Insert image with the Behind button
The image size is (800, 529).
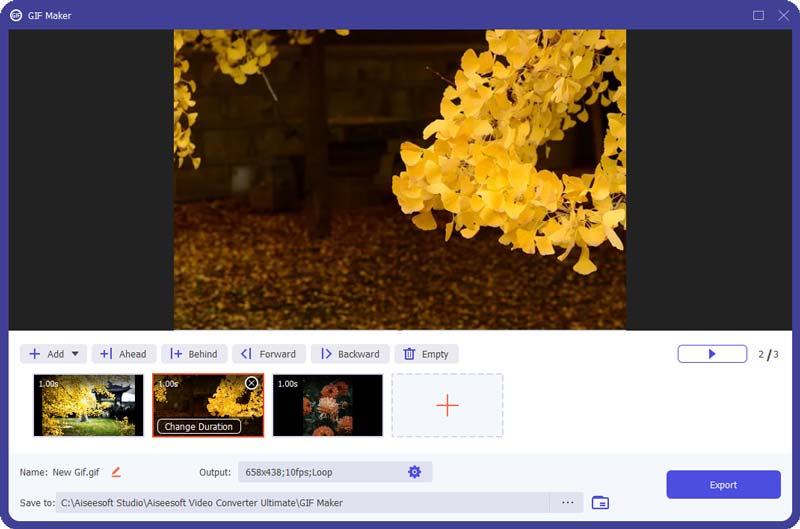tap(192, 354)
